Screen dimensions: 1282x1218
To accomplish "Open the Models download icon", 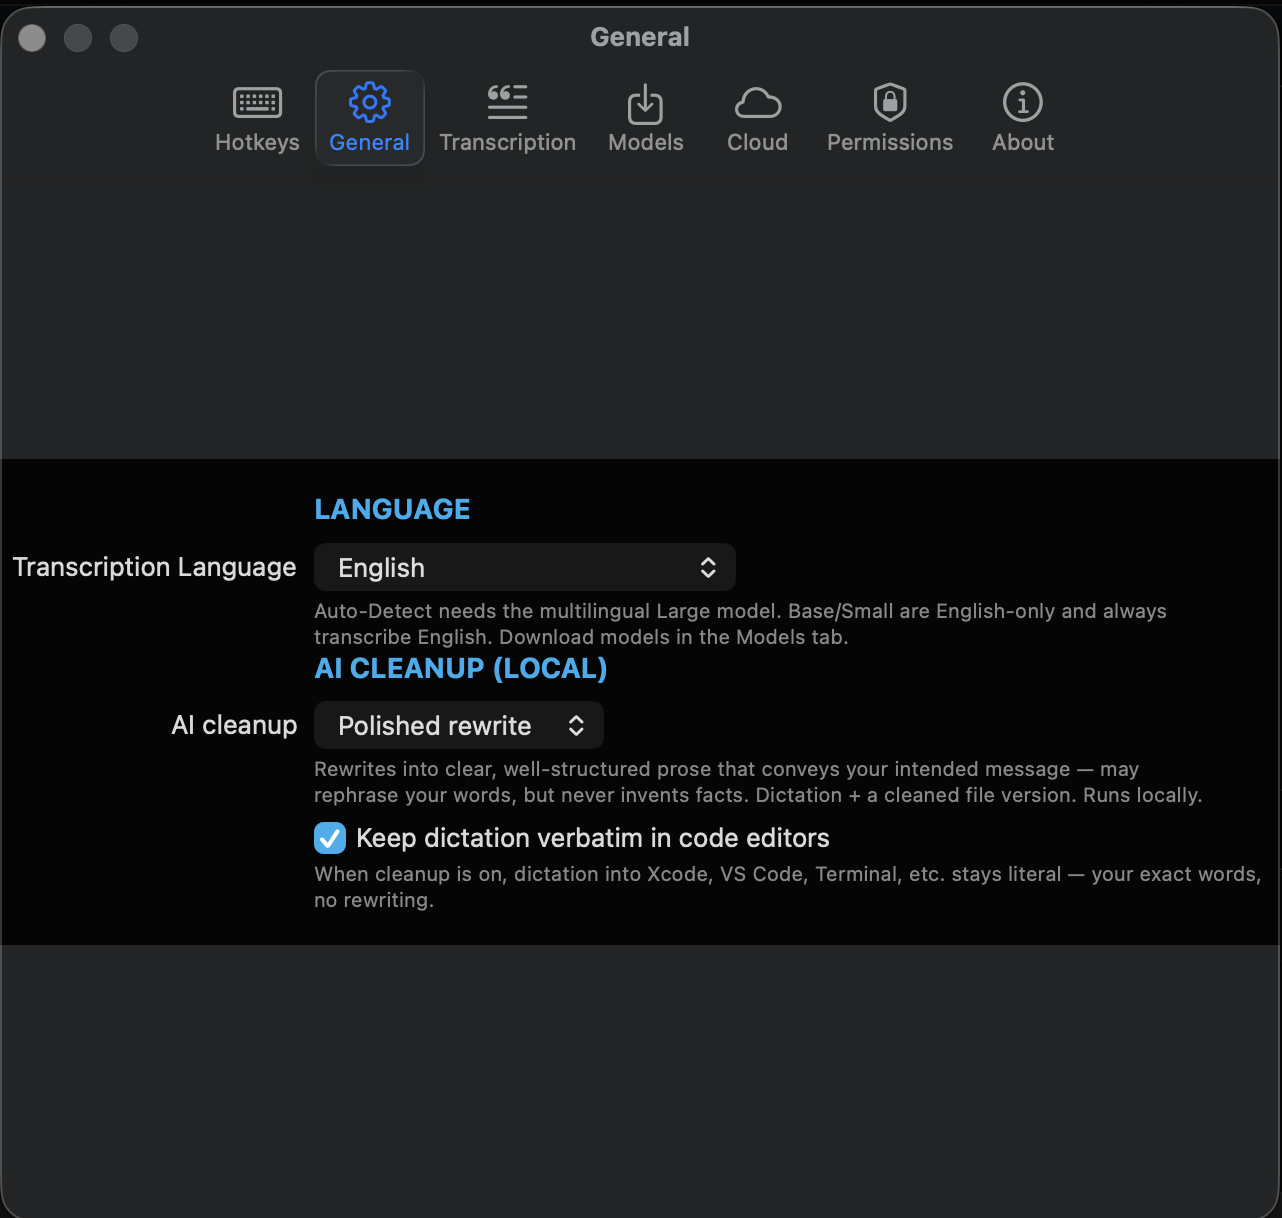I will [645, 103].
